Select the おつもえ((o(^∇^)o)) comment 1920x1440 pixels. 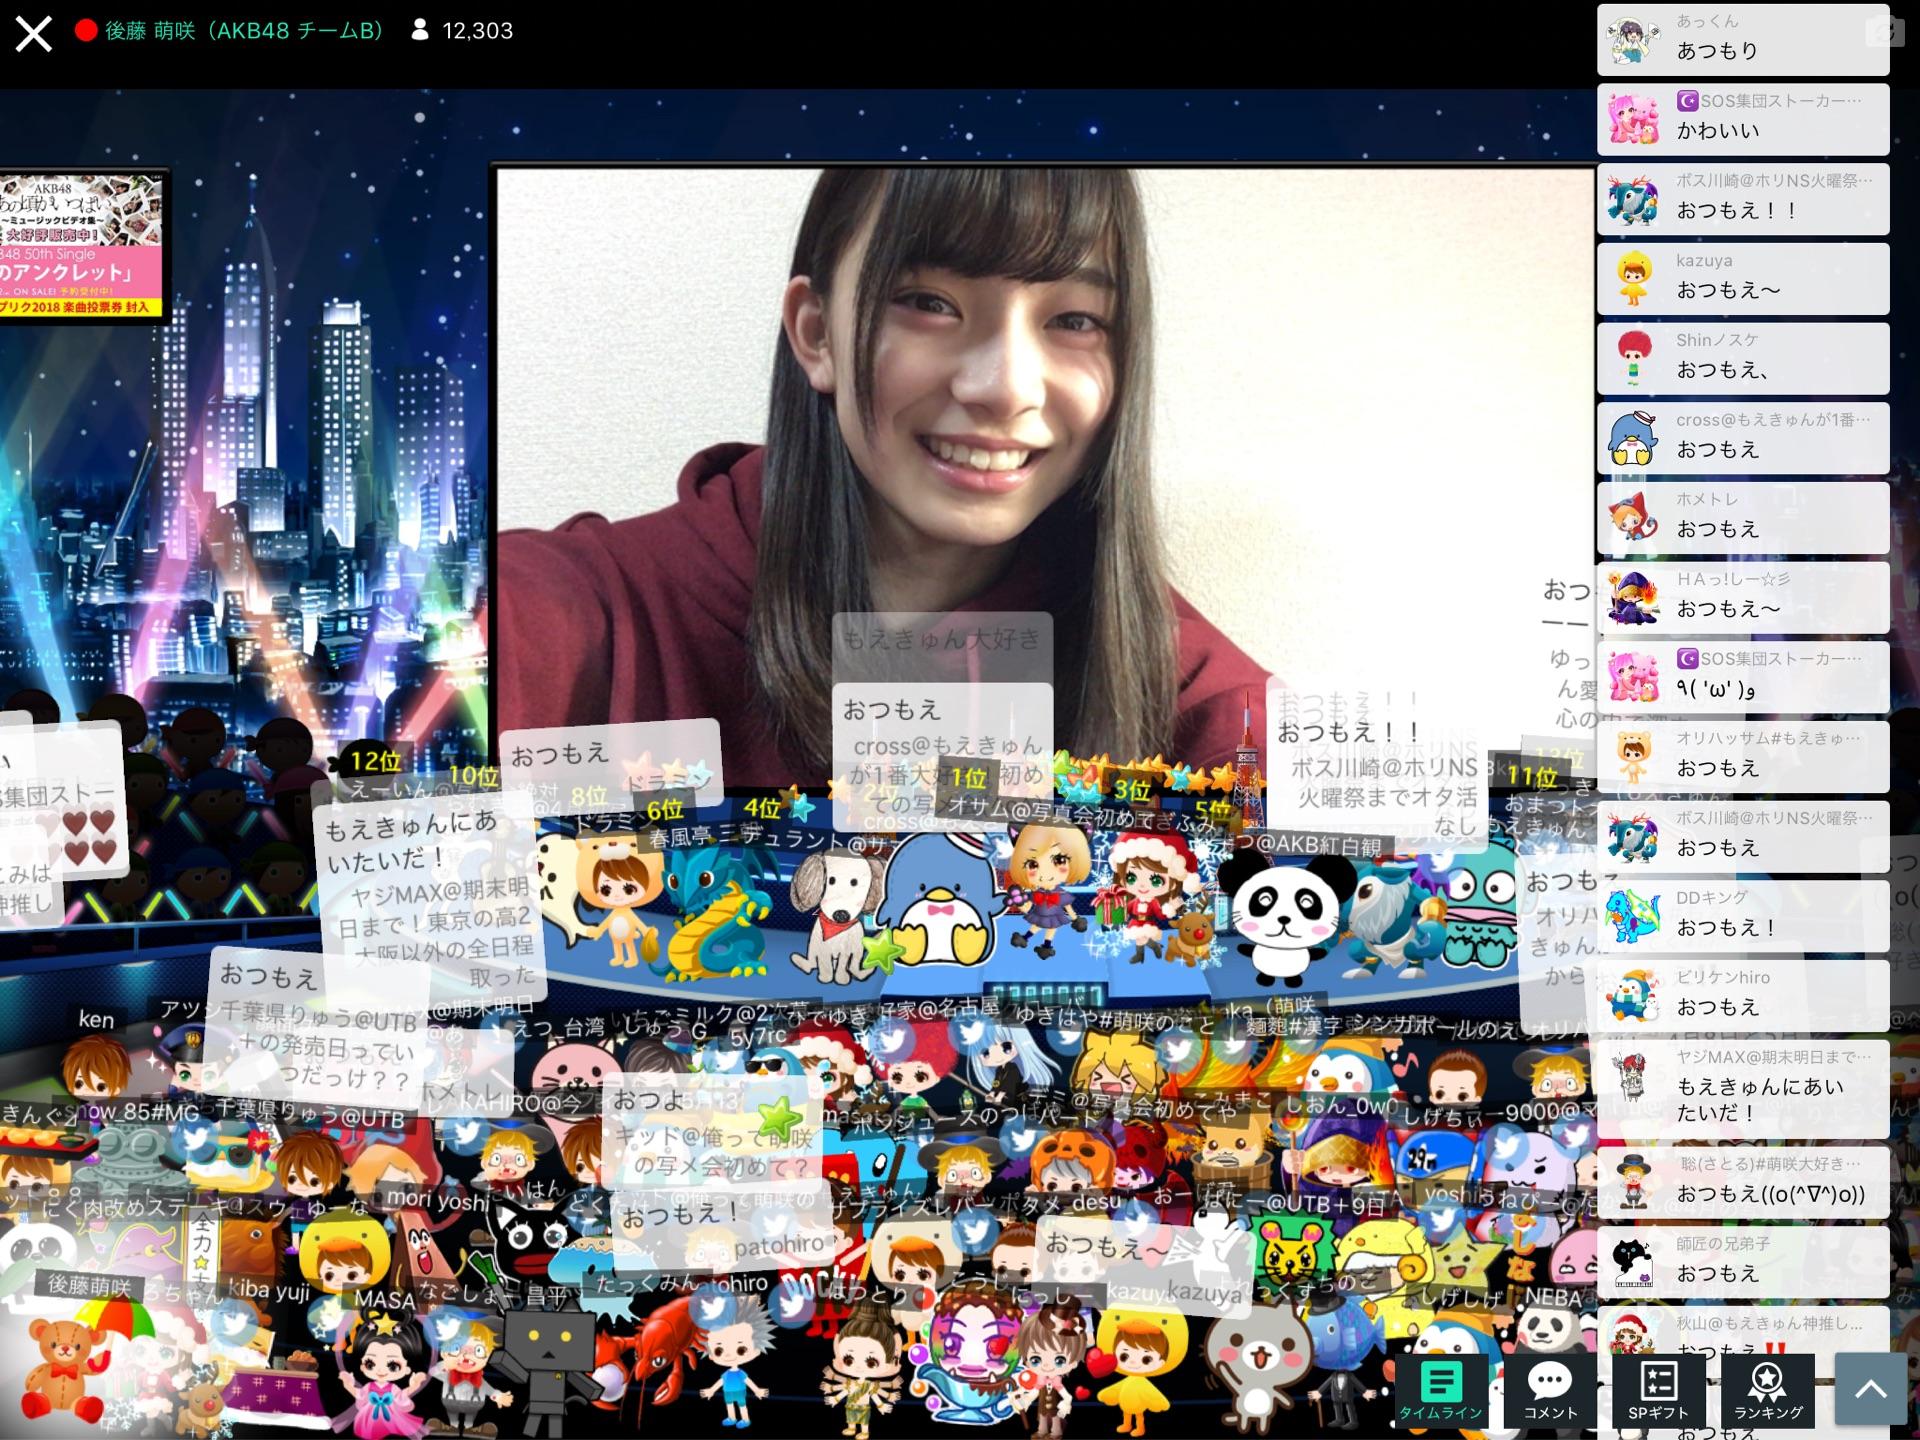click(1743, 1183)
